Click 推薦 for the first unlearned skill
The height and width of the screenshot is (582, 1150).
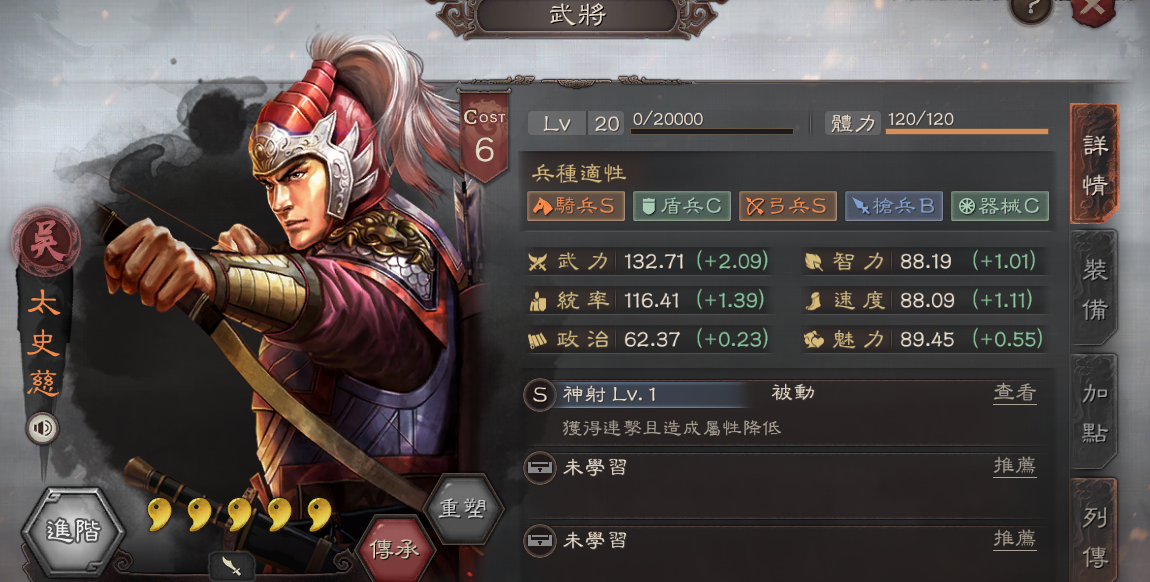tap(1015, 466)
